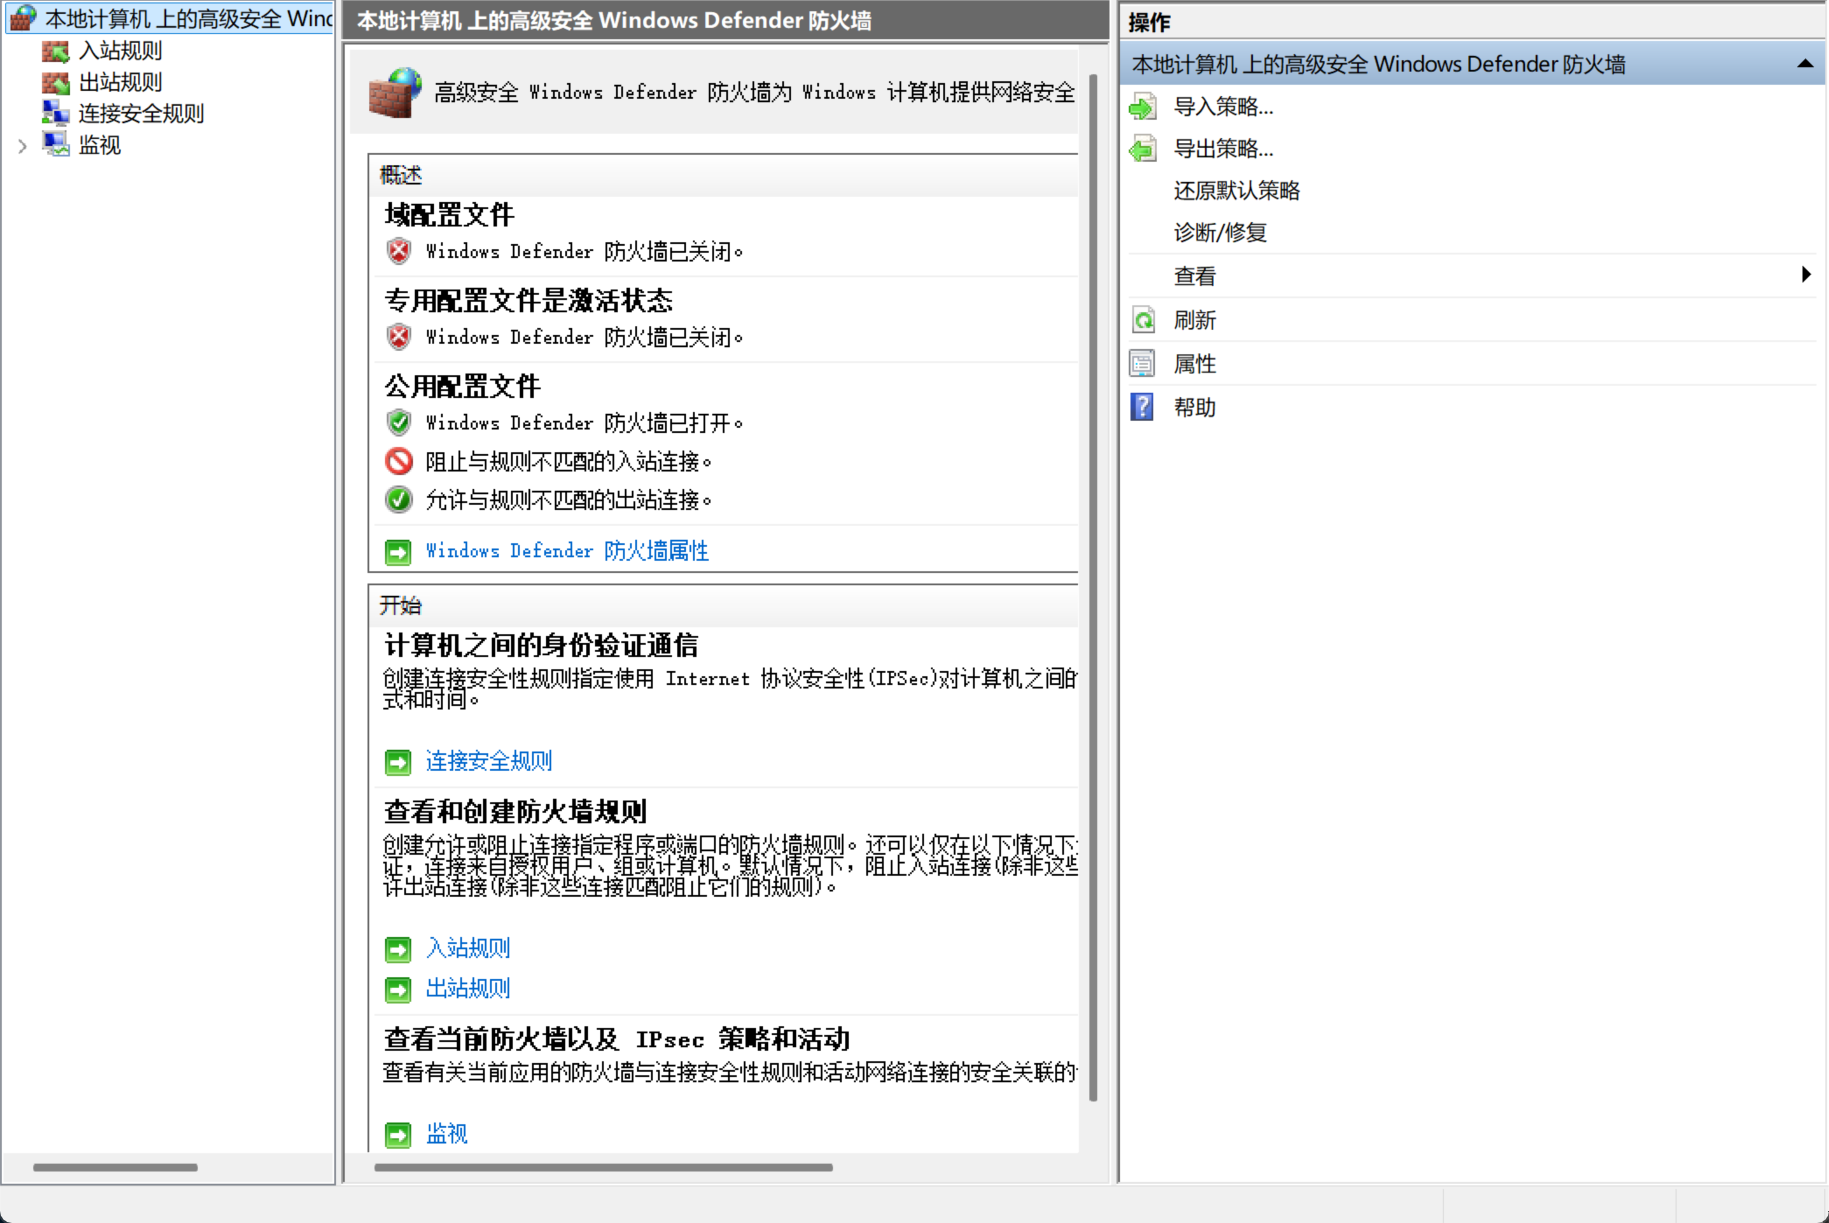Choose 导出策略... in actions pane
This screenshot has height=1223, width=1829.
coord(1223,149)
